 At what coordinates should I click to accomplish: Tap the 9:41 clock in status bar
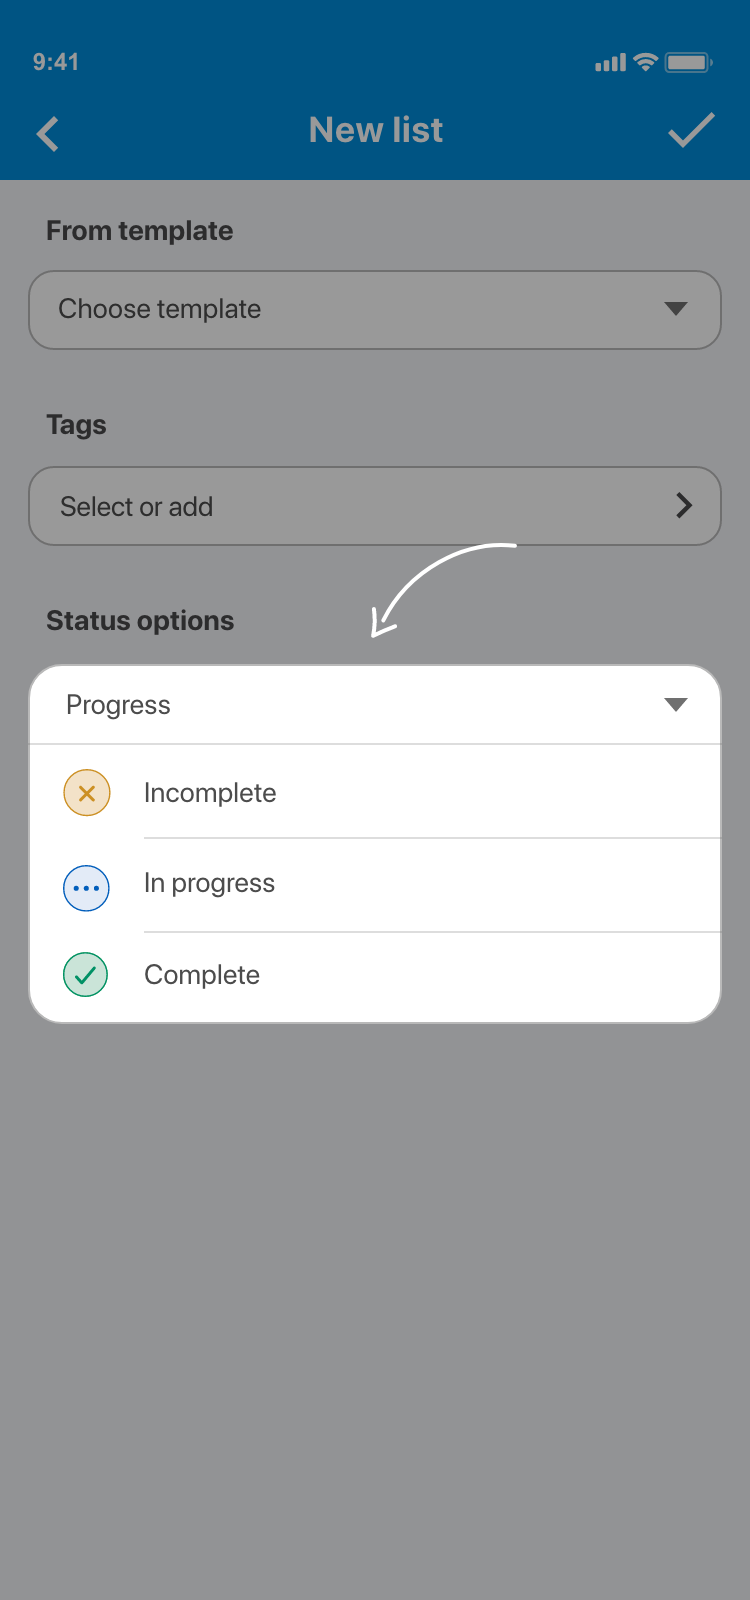pyautogui.click(x=56, y=62)
